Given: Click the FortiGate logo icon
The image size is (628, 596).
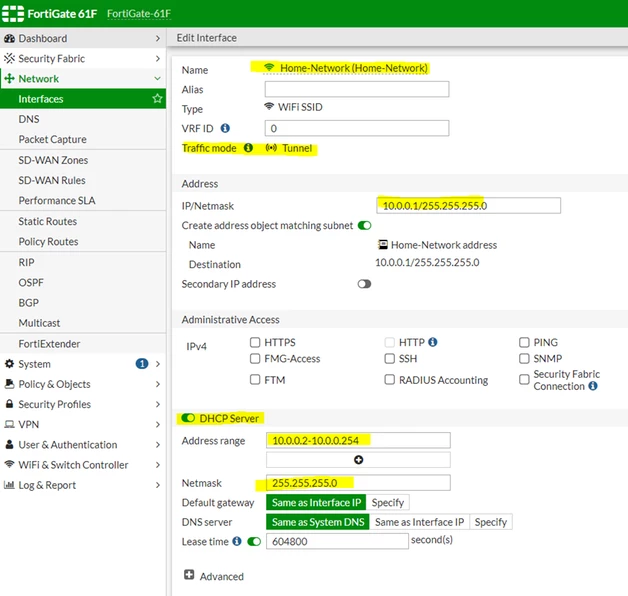Looking at the screenshot, I should [x=13, y=14].
